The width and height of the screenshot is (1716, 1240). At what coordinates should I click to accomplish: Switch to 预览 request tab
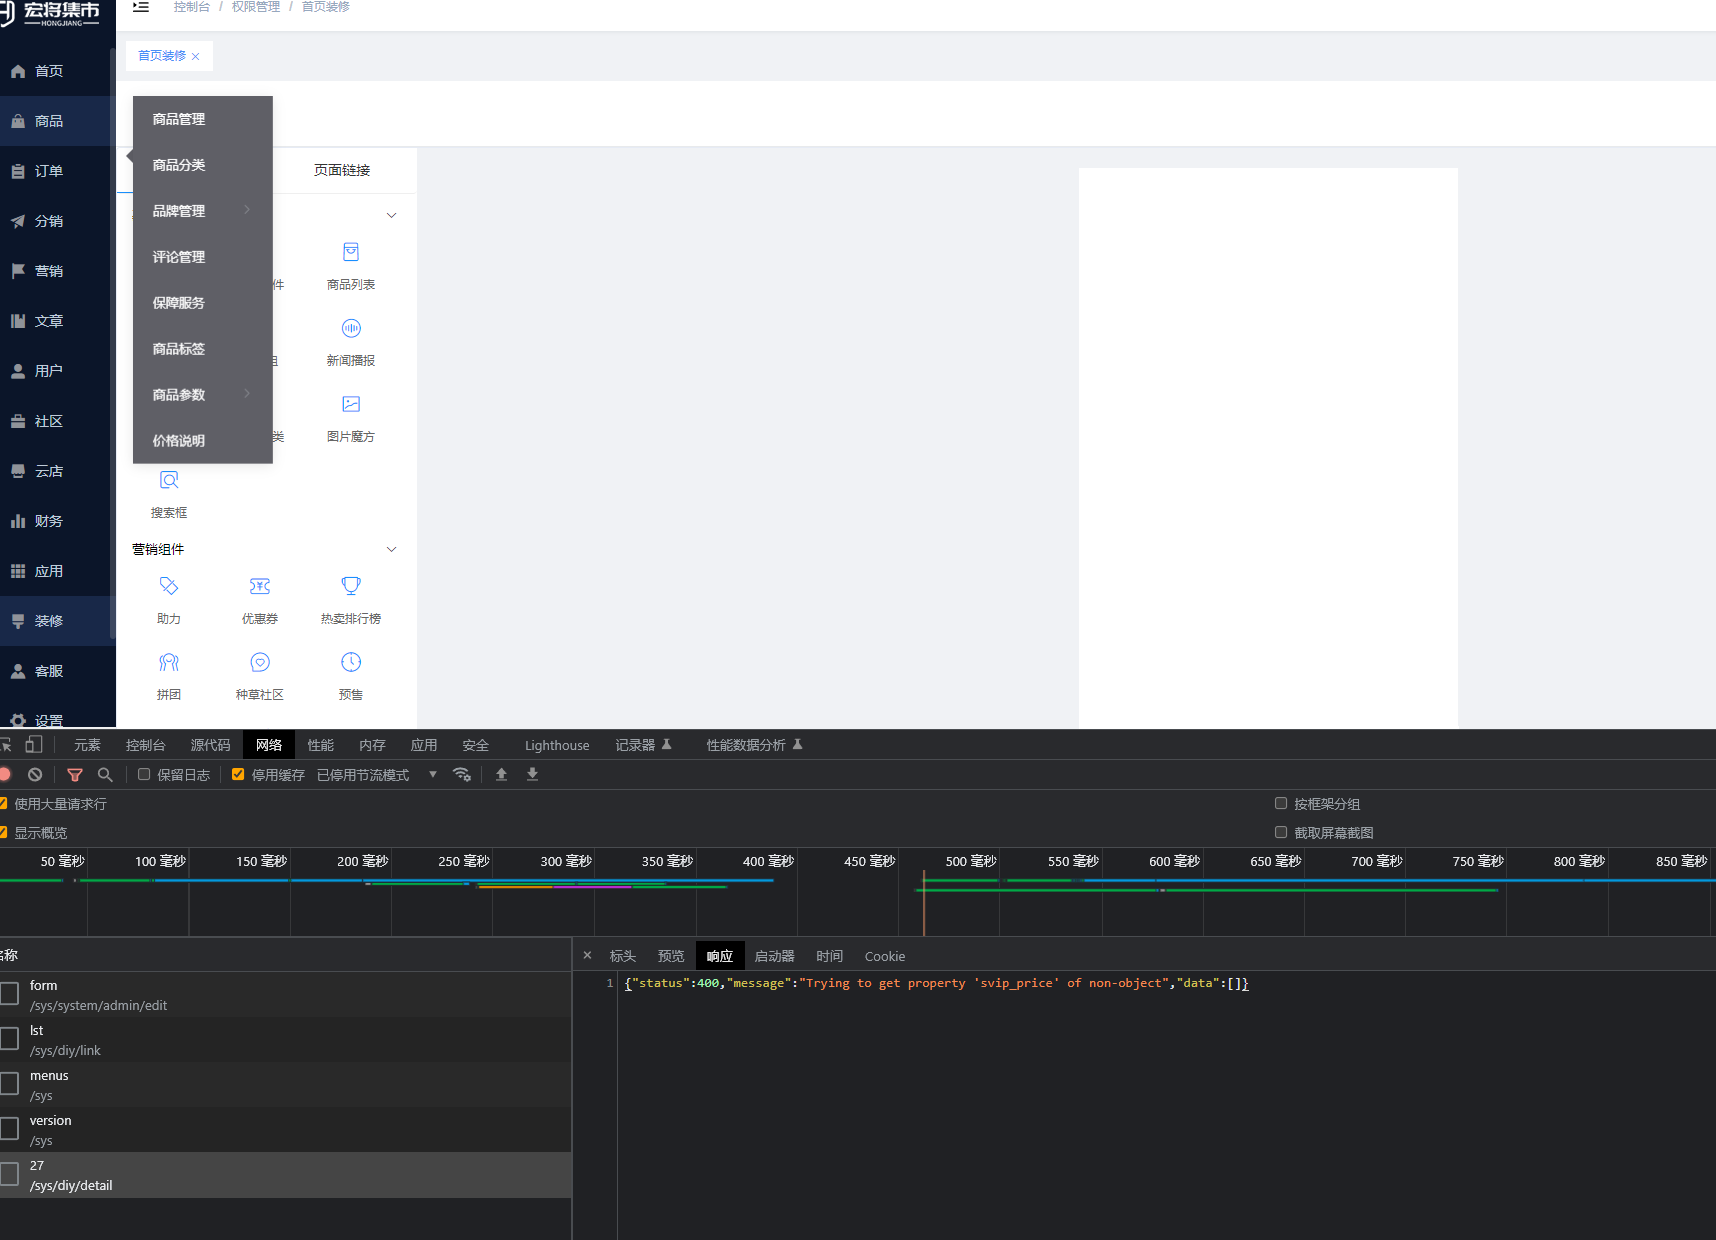click(671, 956)
